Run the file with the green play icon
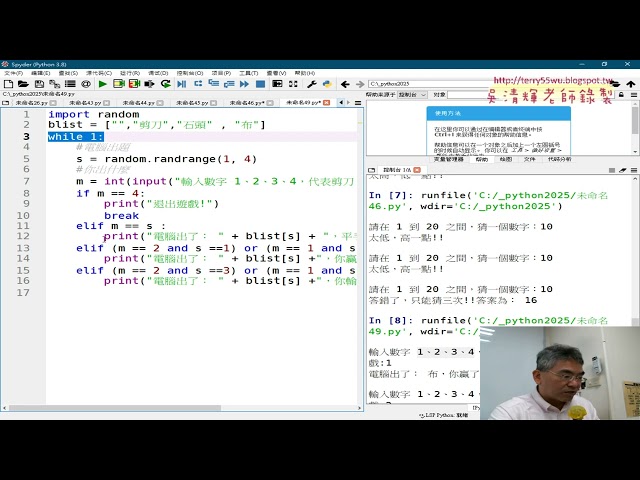 [102, 84]
